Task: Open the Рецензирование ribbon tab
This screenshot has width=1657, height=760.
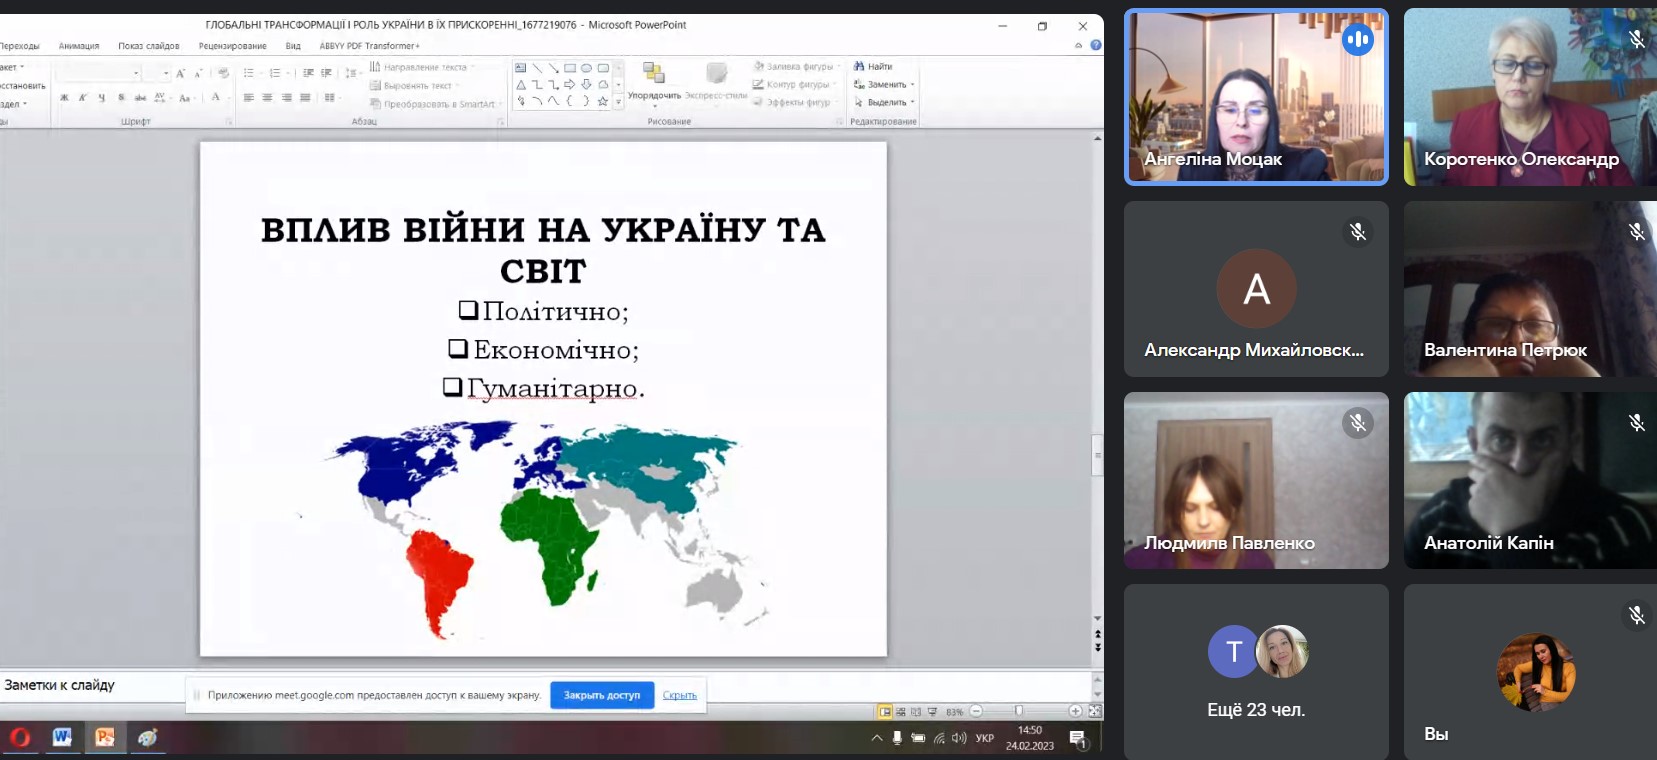Action: 232,46
